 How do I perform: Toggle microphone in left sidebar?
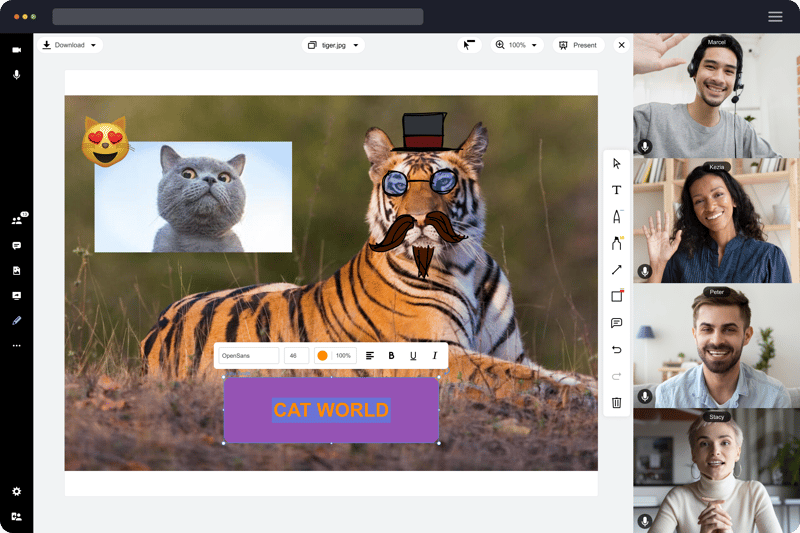click(17, 75)
